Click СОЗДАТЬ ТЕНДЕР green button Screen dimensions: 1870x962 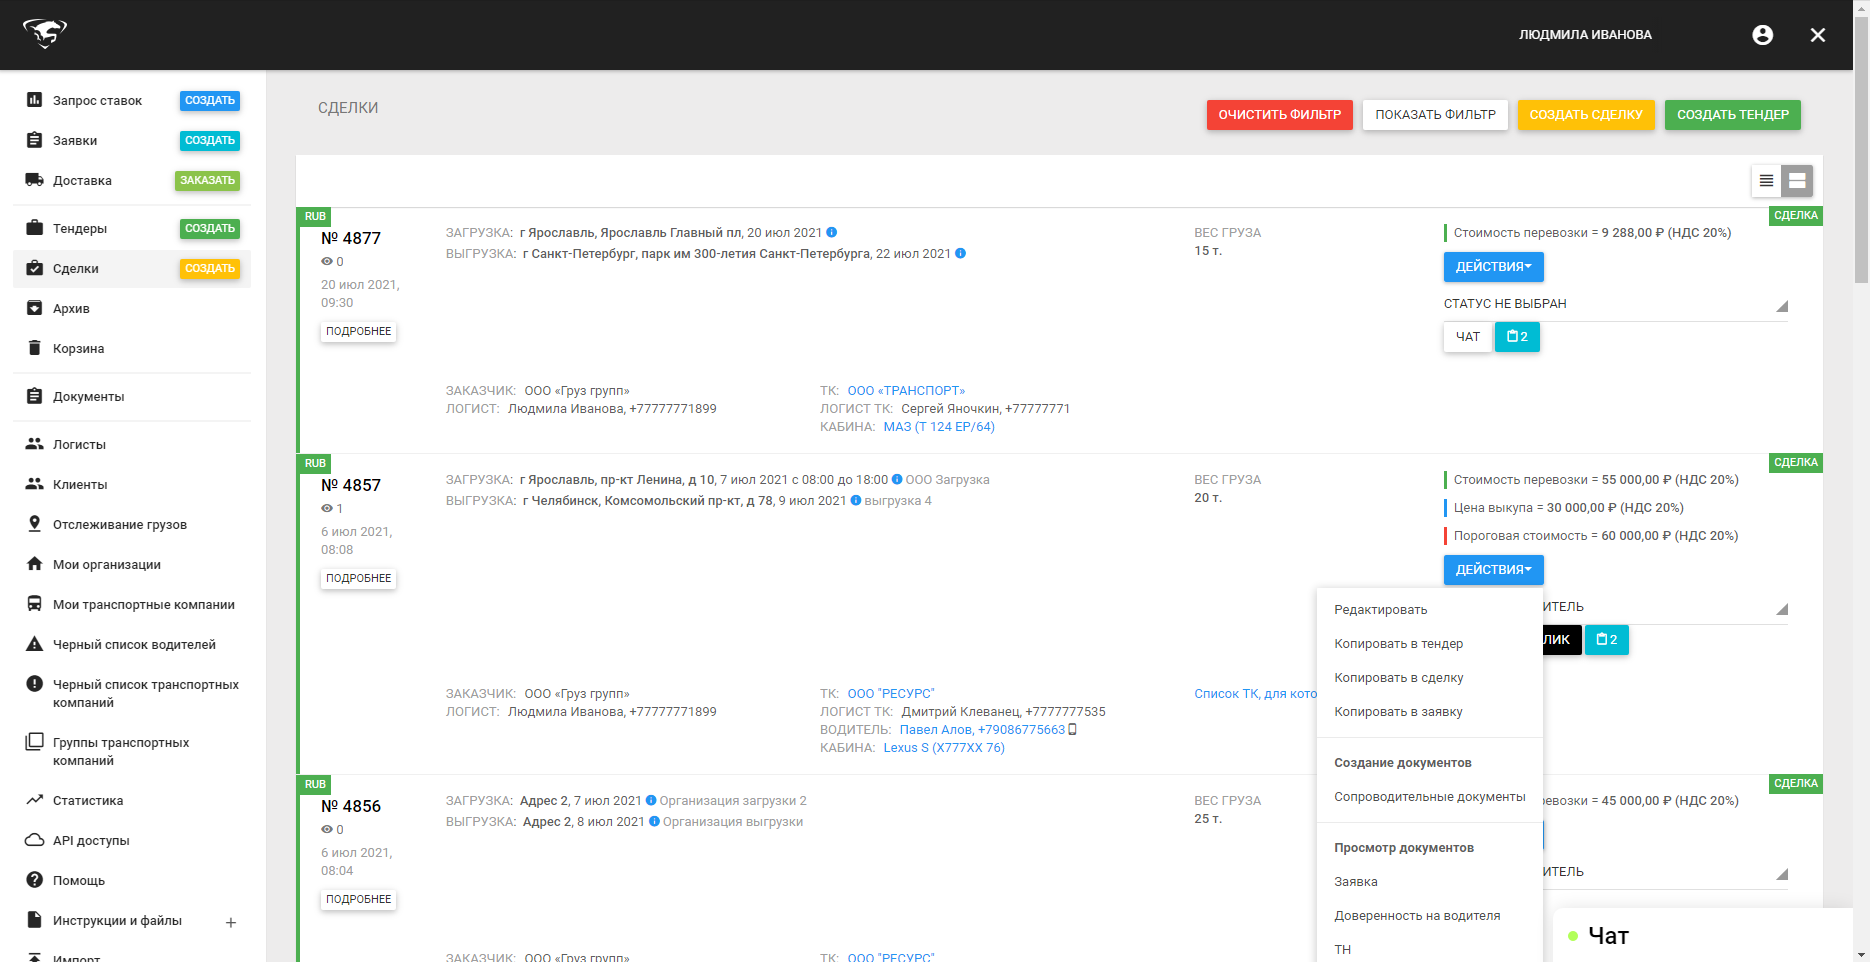tap(1733, 115)
